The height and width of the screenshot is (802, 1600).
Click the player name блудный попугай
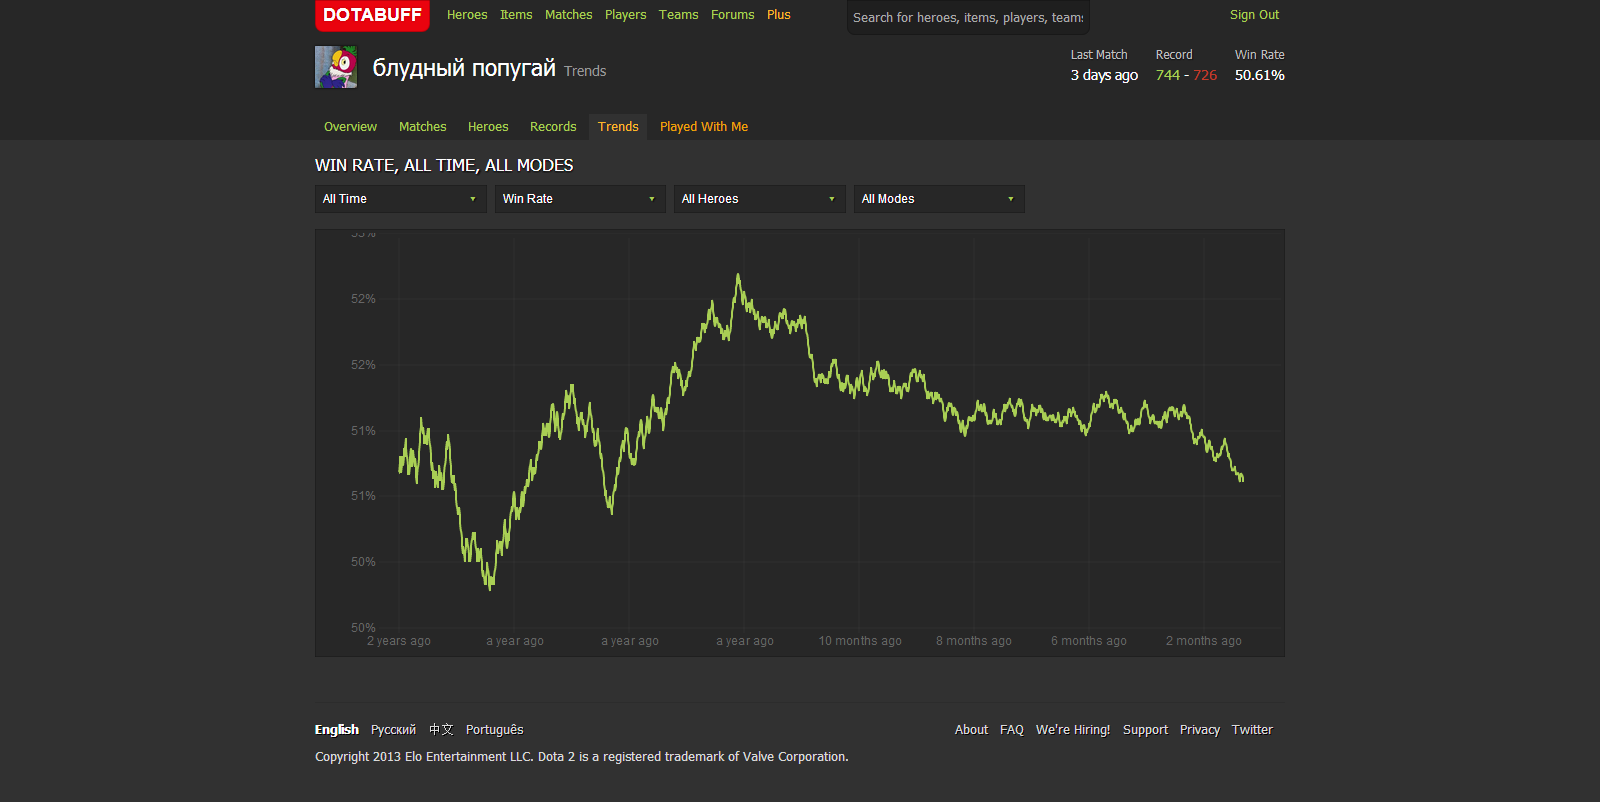(464, 68)
